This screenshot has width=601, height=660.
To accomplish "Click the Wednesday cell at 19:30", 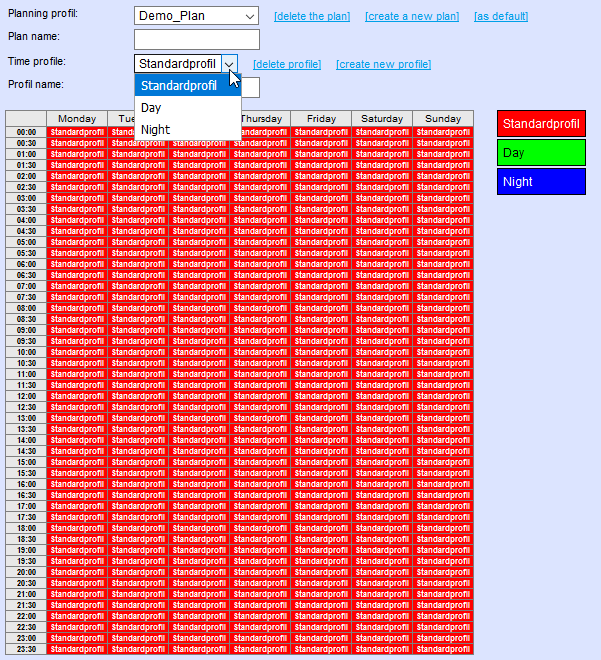I will pyautogui.click(x=199, y=561).
